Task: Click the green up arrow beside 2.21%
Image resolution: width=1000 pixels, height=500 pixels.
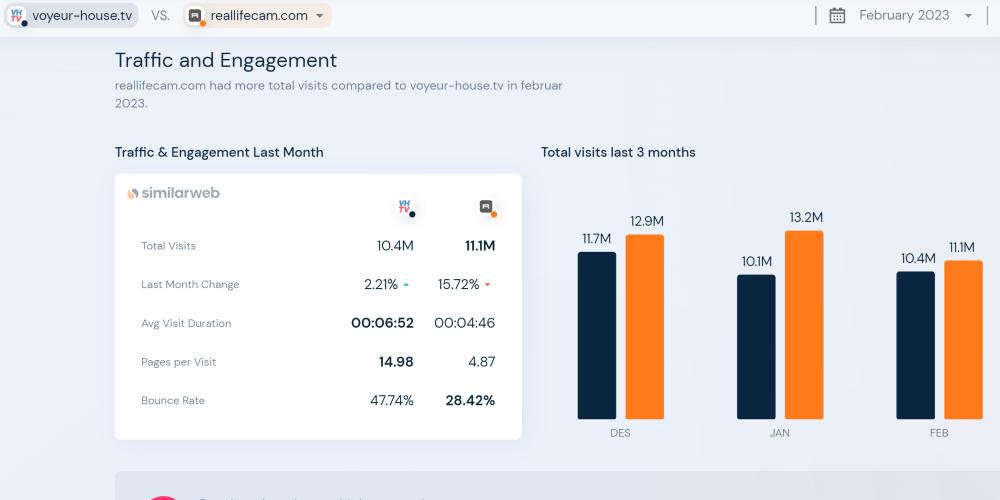Action: pos(406,285)
